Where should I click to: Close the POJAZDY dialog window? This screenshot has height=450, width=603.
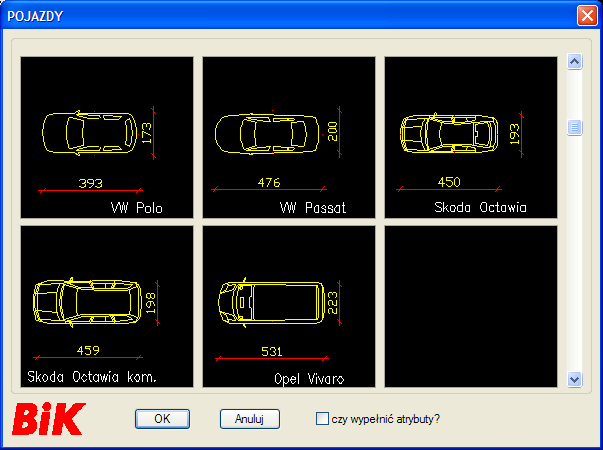587,16
